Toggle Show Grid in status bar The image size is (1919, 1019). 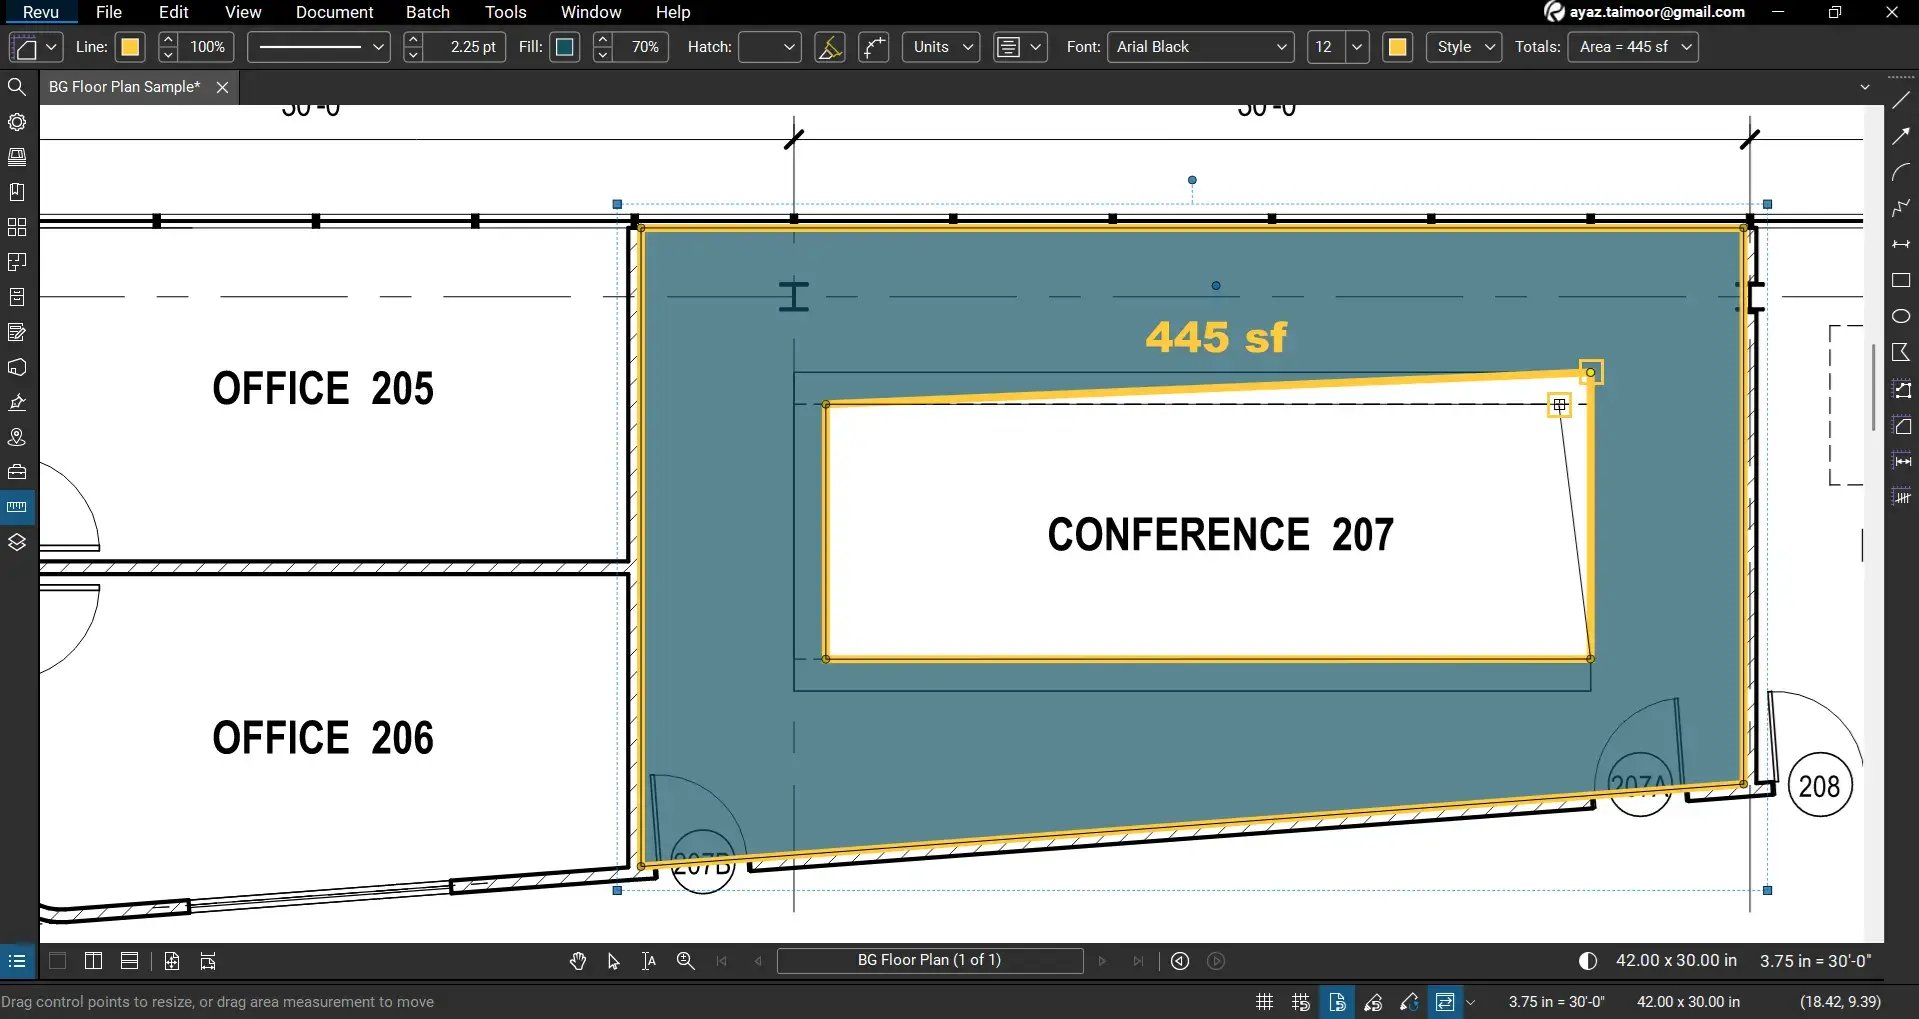1264,1002
